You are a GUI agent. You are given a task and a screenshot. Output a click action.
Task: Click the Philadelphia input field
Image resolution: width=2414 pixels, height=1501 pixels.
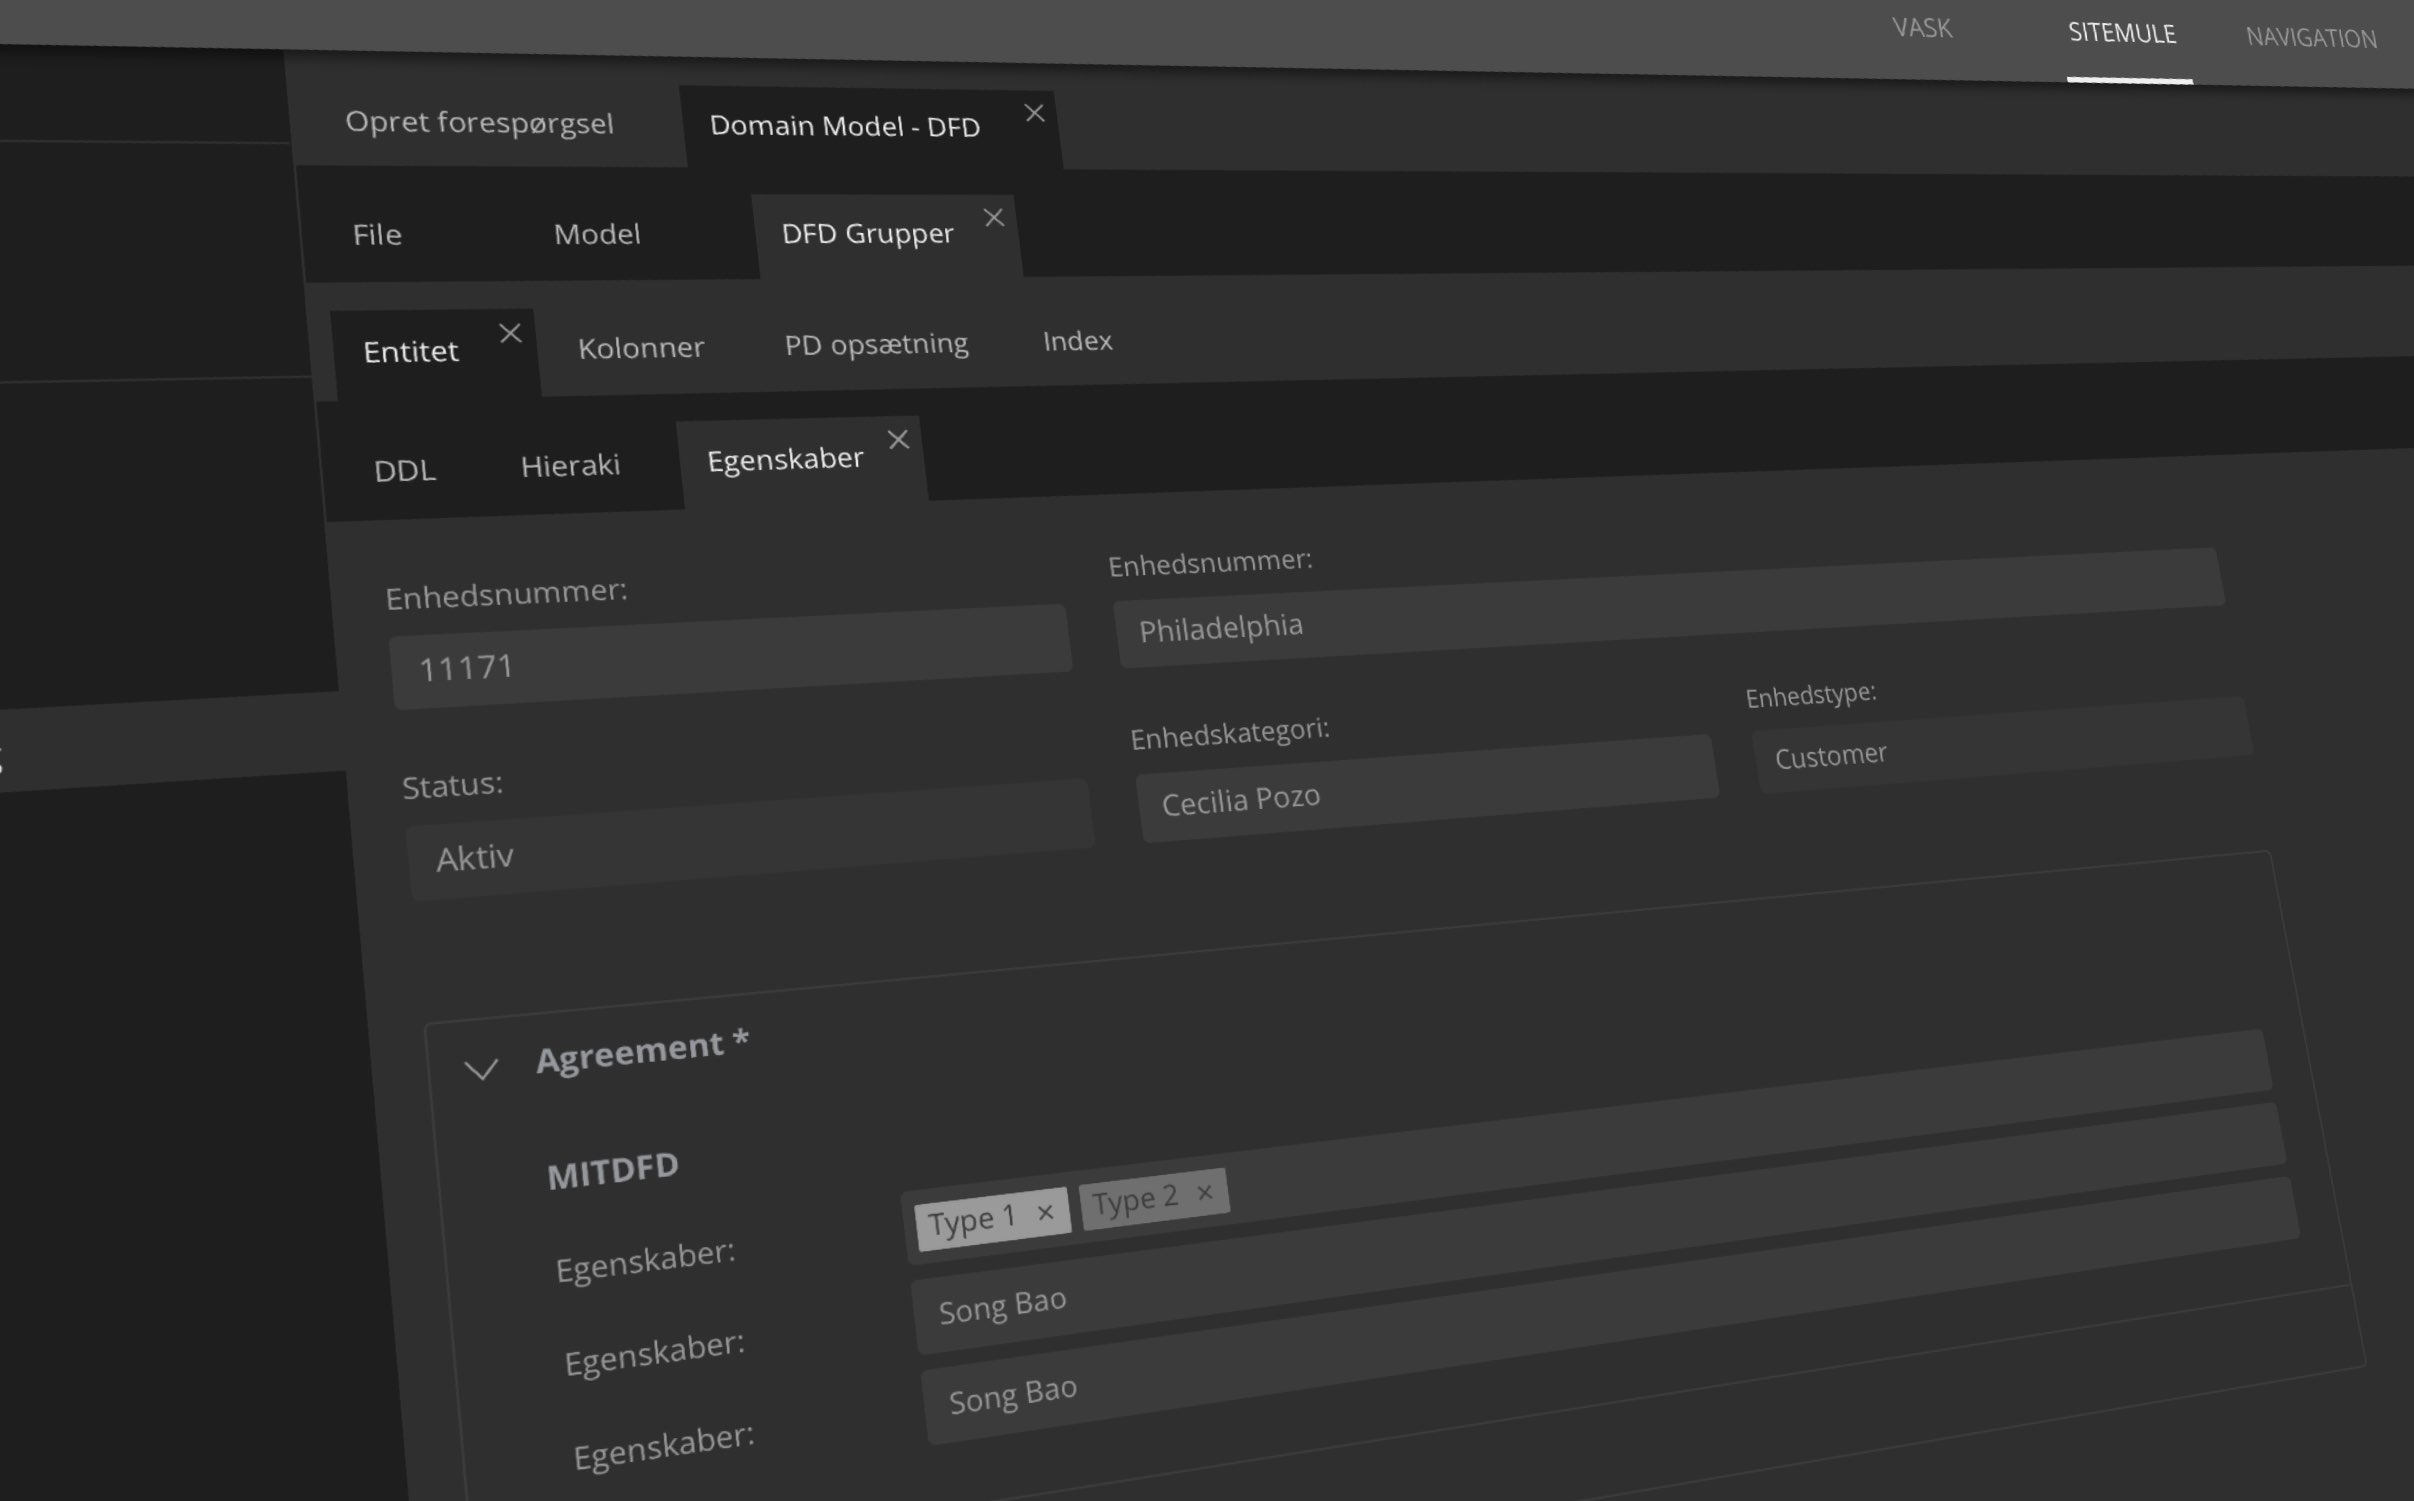(x=1667, y=606)
